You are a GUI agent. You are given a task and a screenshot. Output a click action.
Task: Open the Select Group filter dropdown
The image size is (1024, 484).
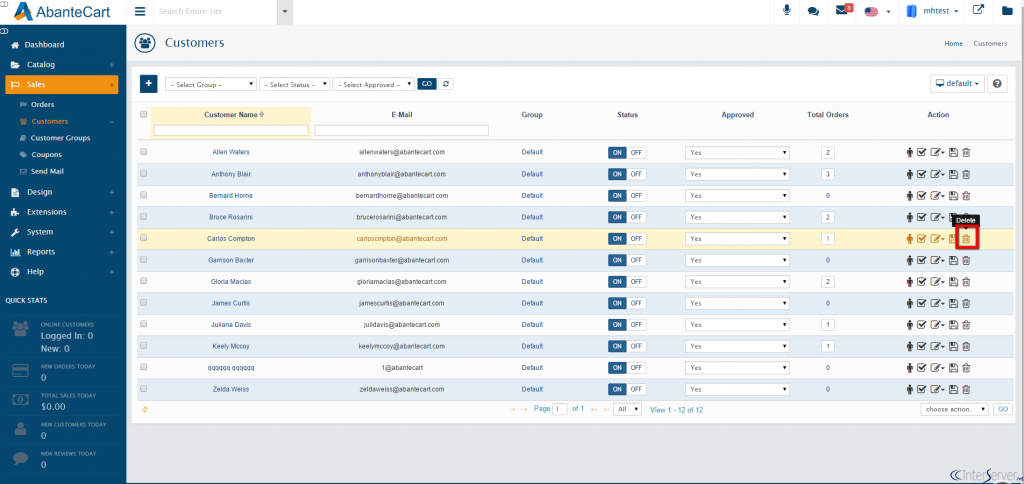[x=211, y=85]
